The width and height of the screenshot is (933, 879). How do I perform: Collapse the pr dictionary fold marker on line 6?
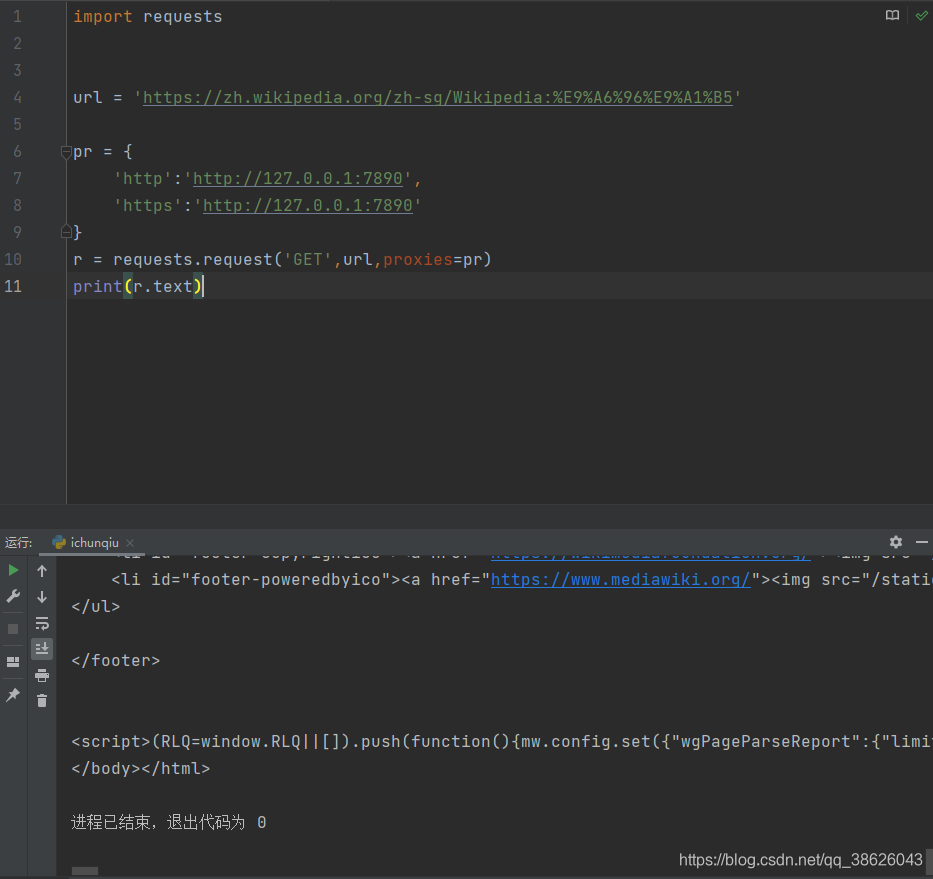click(x=66, y=152)
